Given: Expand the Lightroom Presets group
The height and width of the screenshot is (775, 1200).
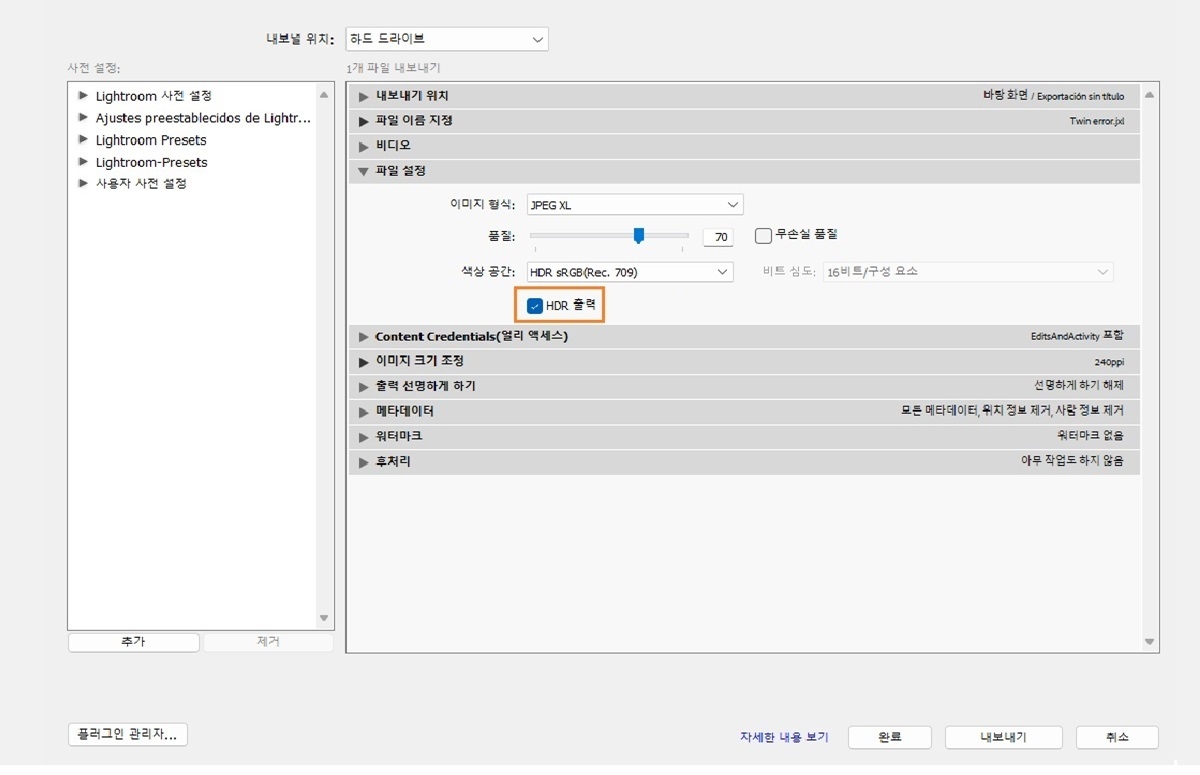Looking at the screenshot, I should pyautogui.click(x=83, y=140).
